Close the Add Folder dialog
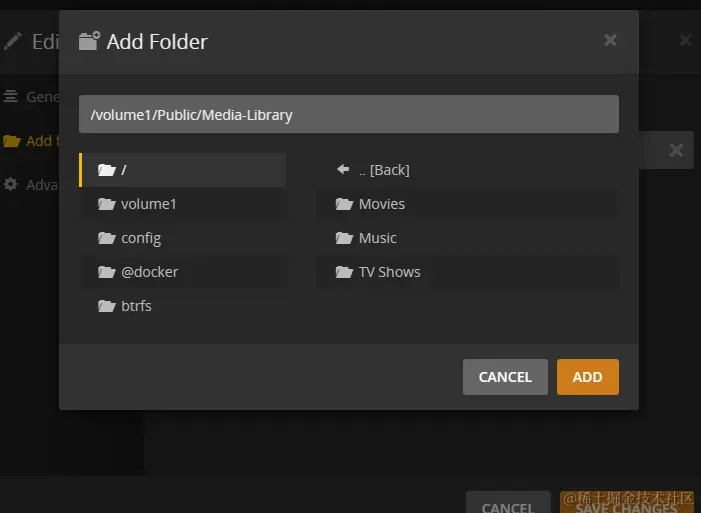 click(610, 40)
